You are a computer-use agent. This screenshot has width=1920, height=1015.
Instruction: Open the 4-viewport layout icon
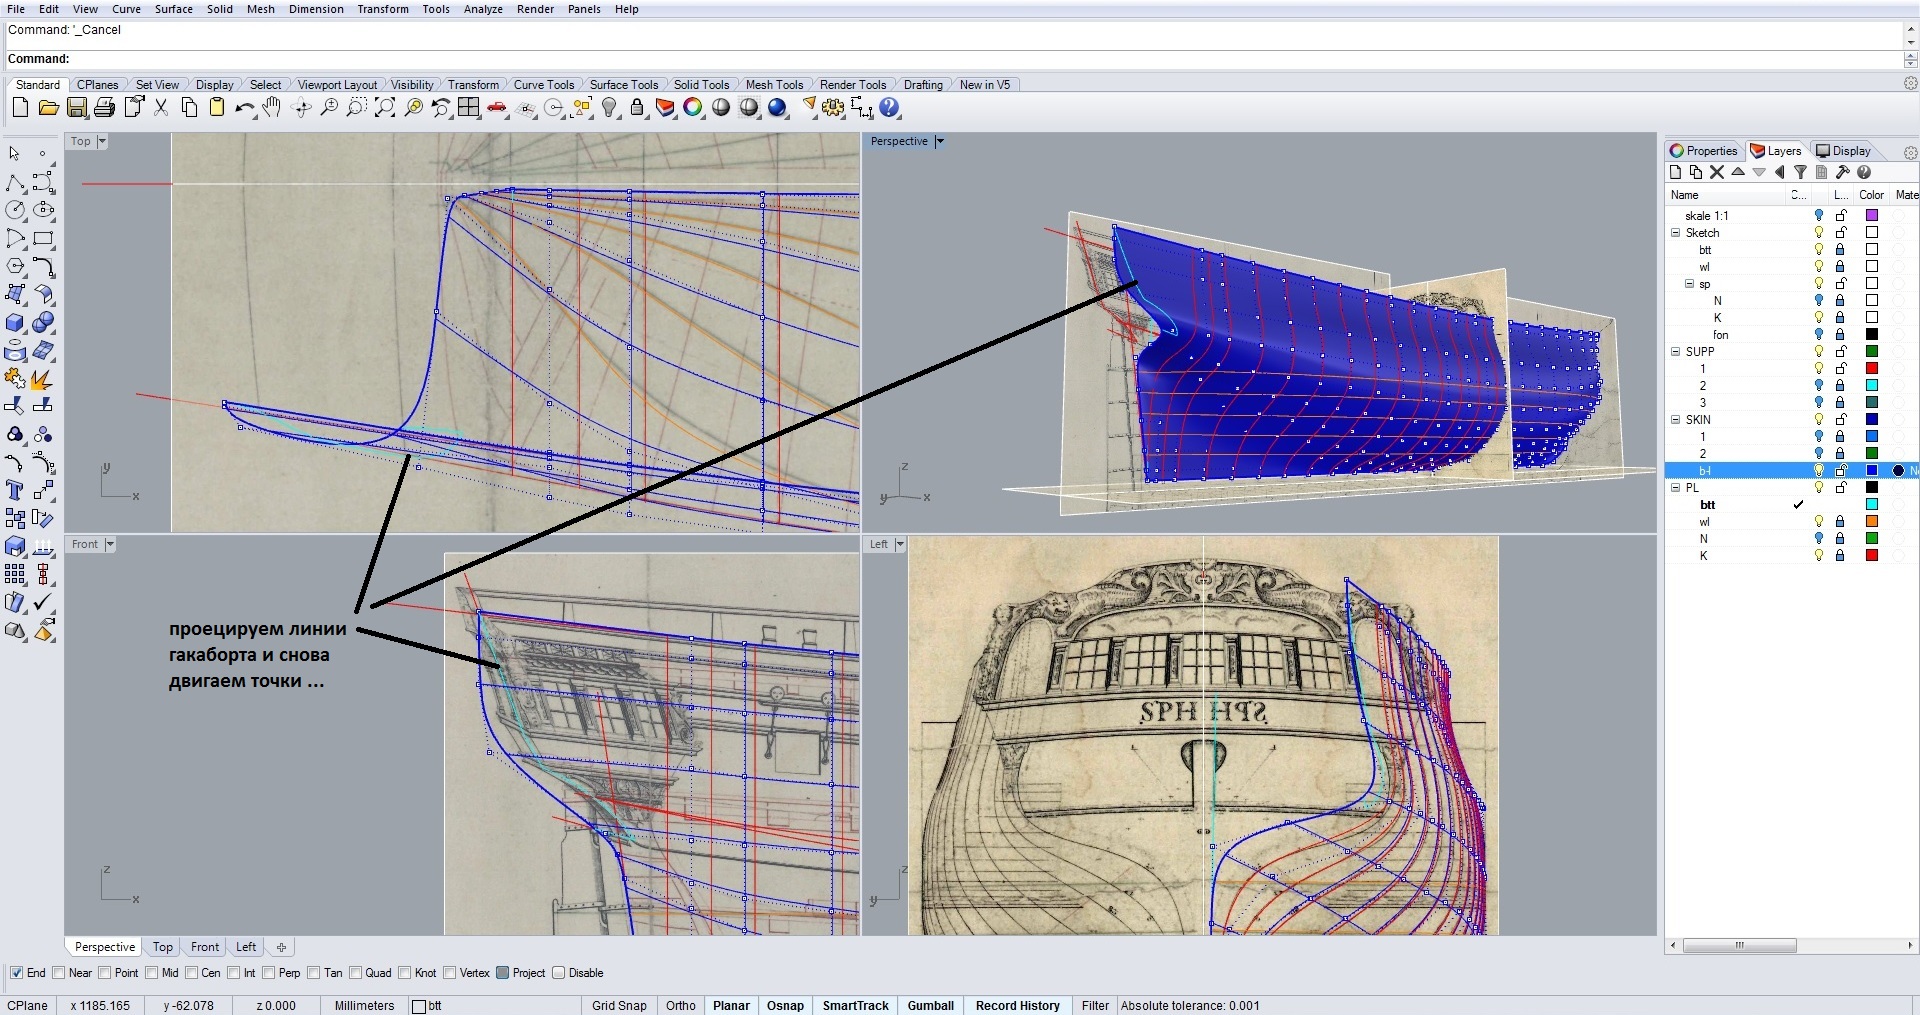click(468, 108)
